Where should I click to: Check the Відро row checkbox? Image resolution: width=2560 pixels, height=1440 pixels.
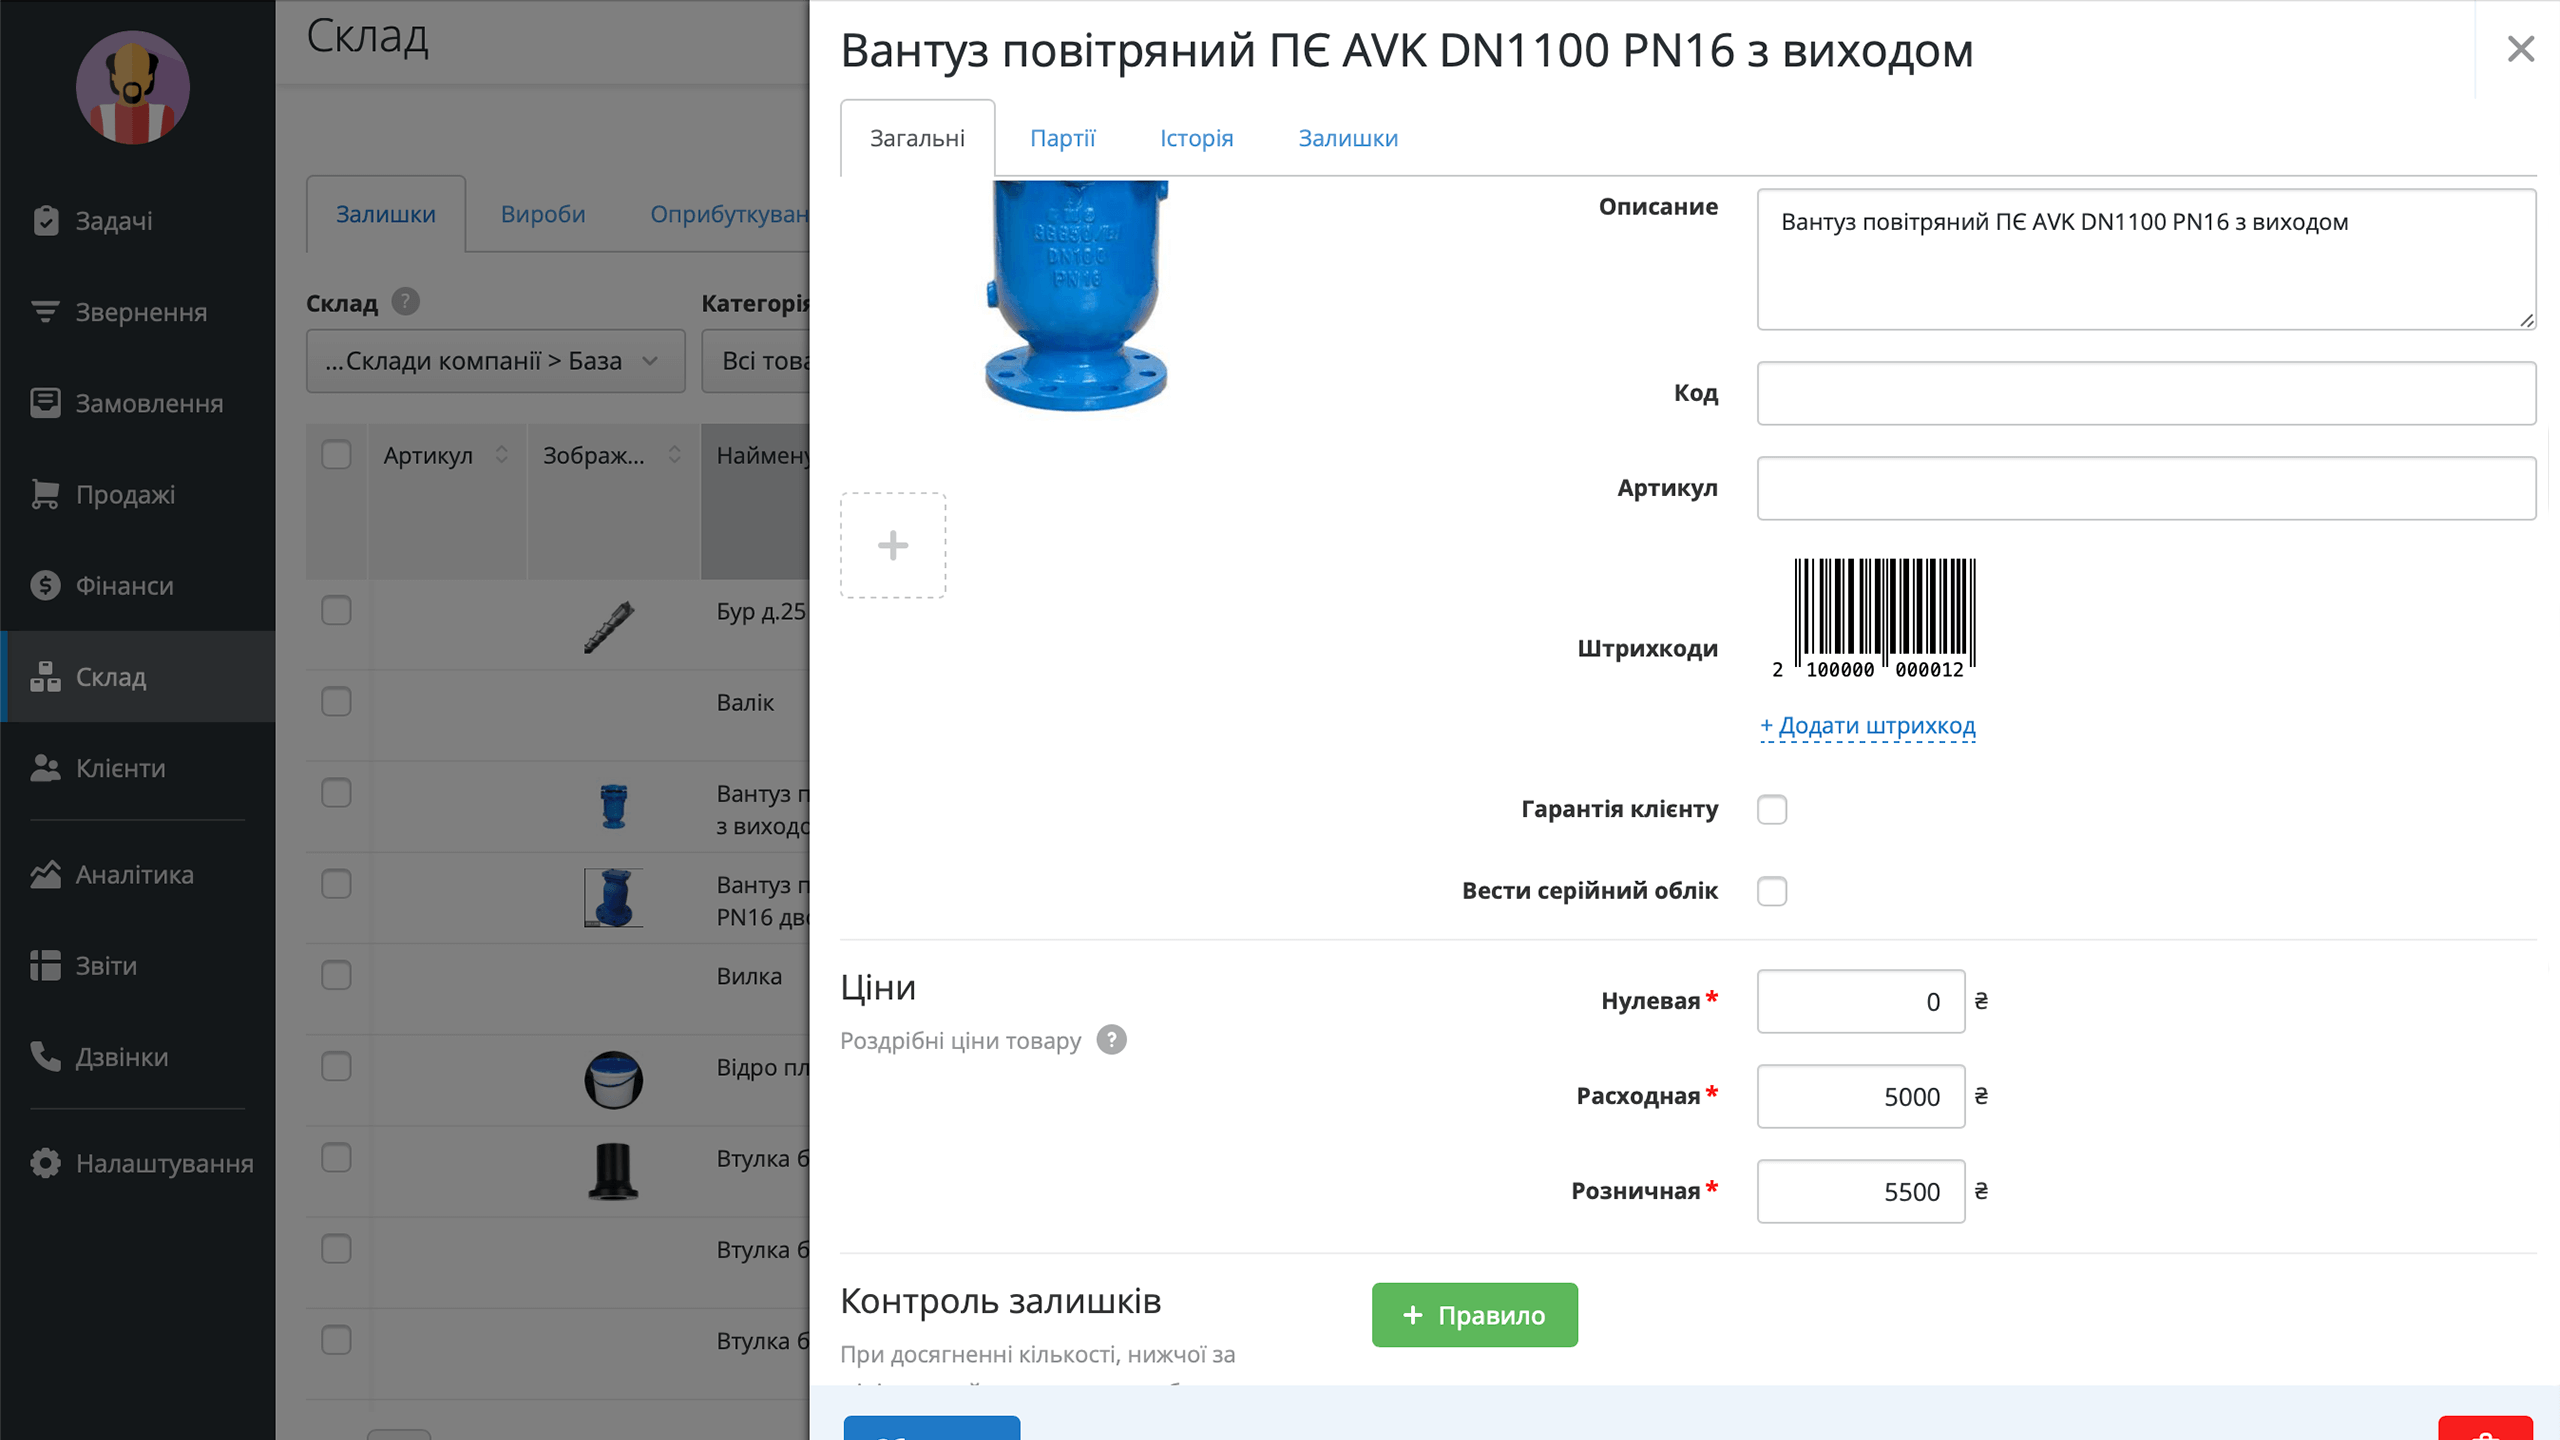(x=336, y=1066)
